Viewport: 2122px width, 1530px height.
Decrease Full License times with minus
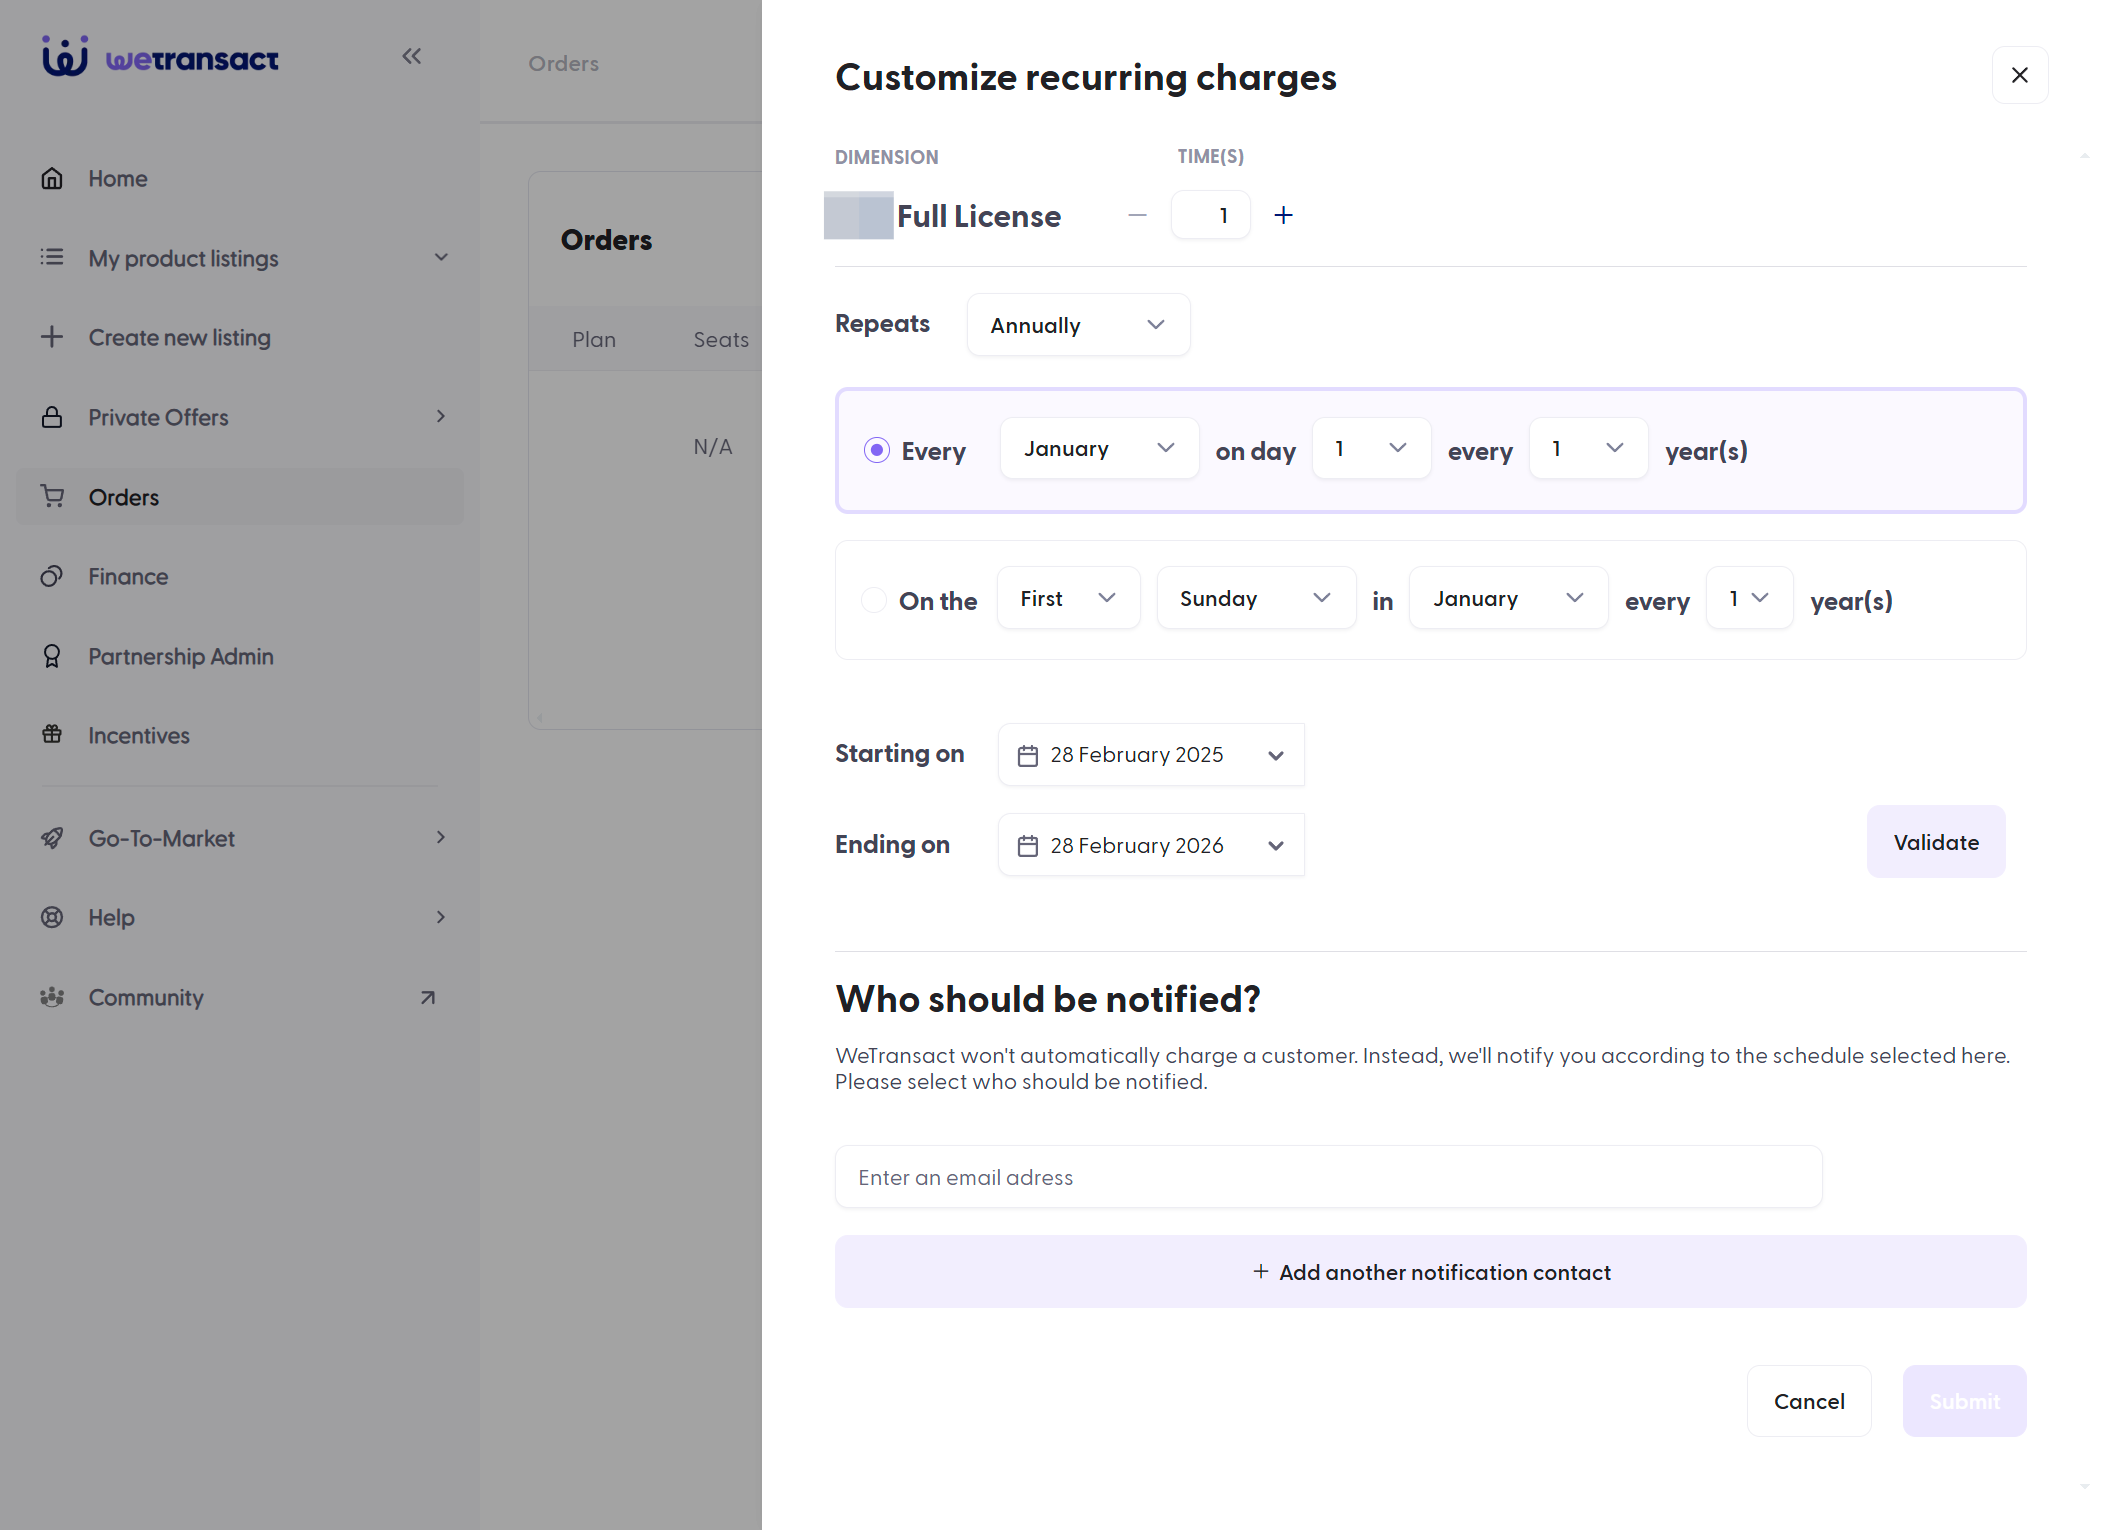coord(1137,215)
